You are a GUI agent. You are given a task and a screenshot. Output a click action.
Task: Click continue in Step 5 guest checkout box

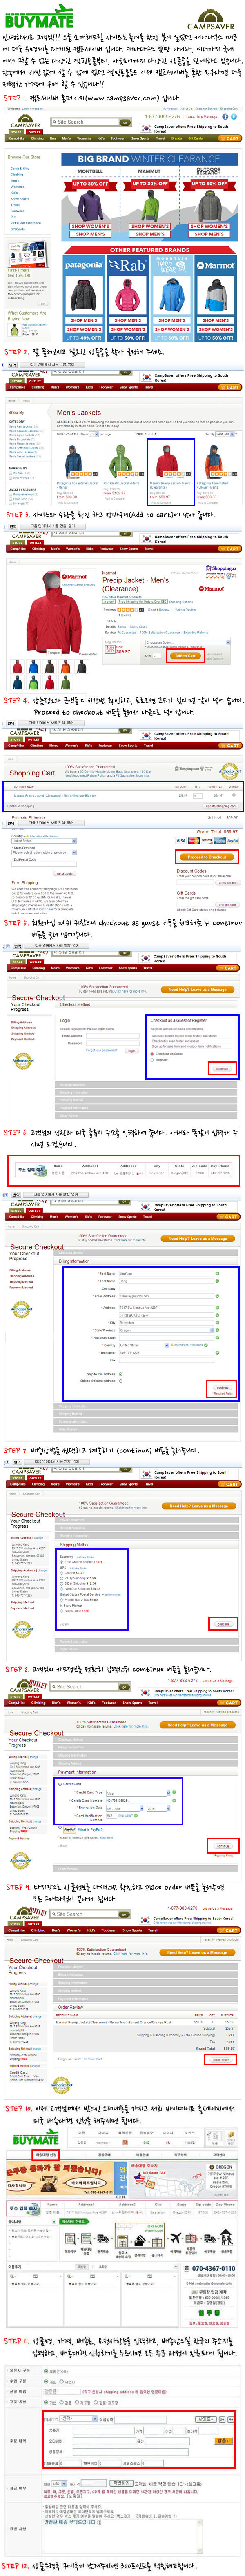click(x=222, y=1069)
